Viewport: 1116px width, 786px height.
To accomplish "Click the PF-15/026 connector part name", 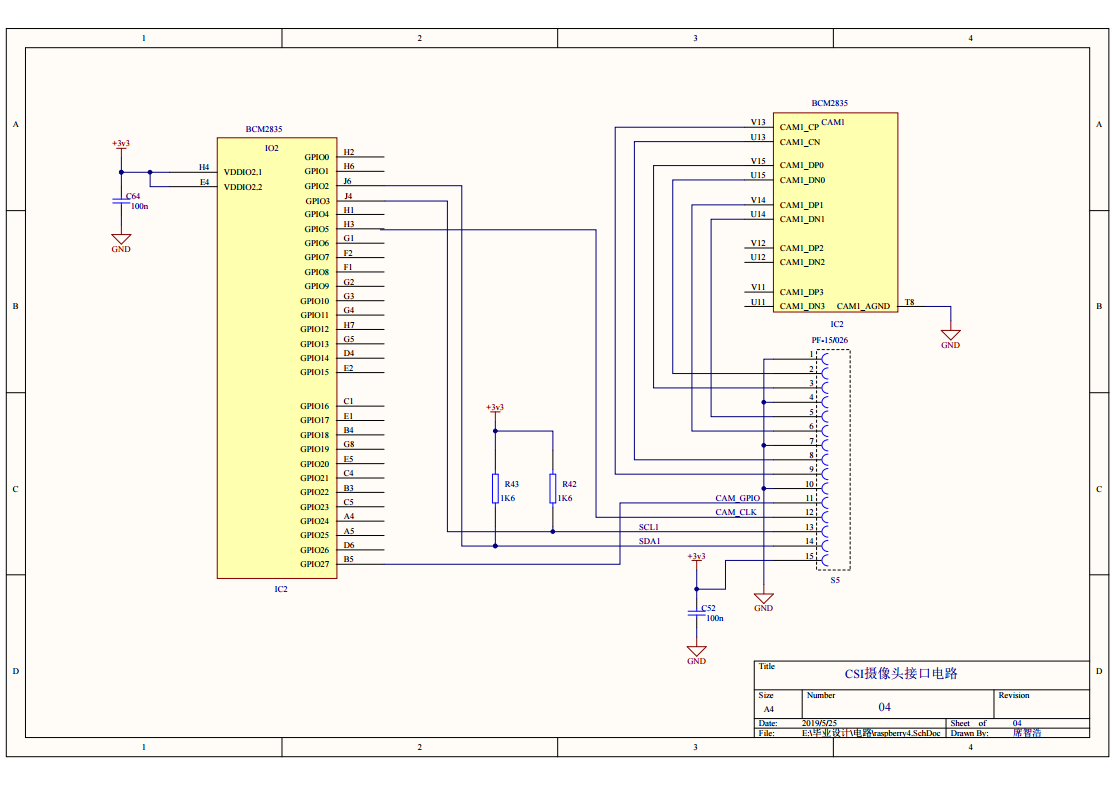I will (x=830, y=340).
